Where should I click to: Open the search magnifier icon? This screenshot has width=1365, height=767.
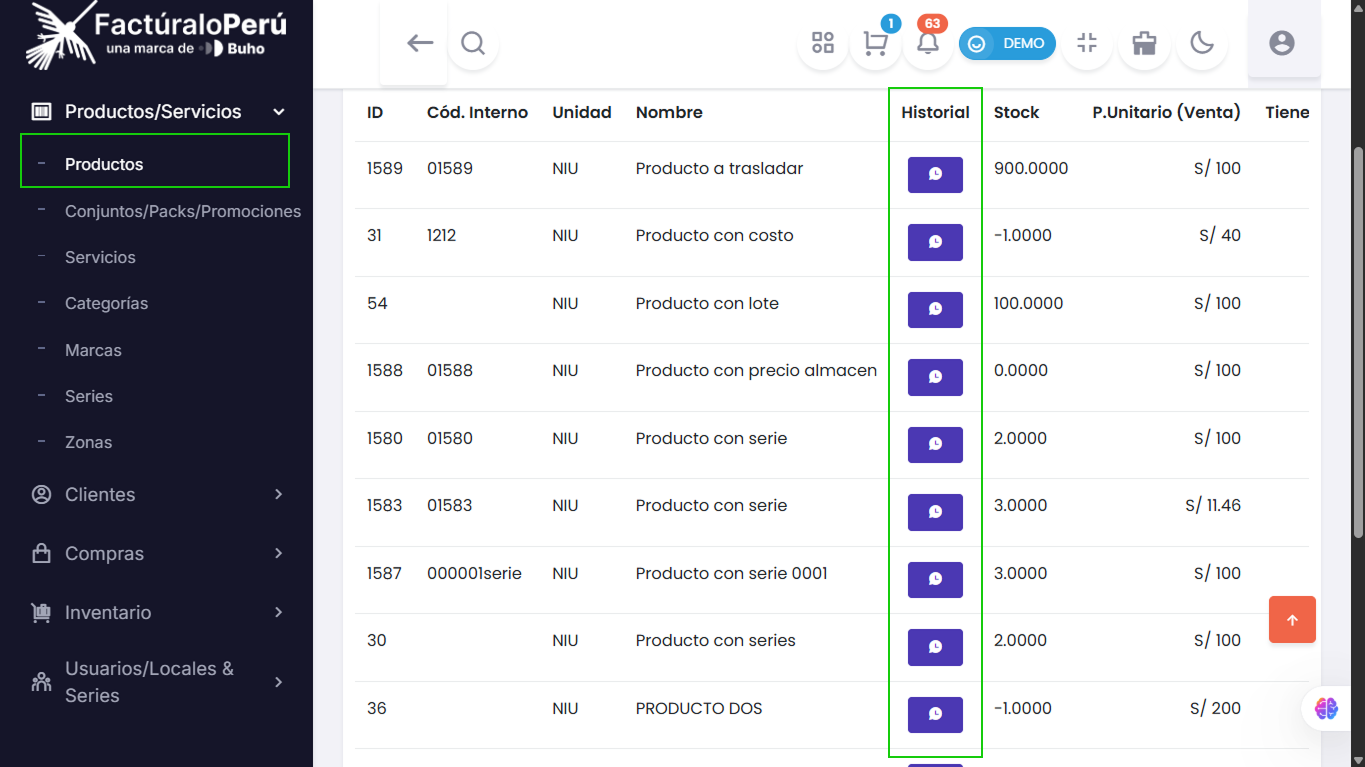(473, 43)
